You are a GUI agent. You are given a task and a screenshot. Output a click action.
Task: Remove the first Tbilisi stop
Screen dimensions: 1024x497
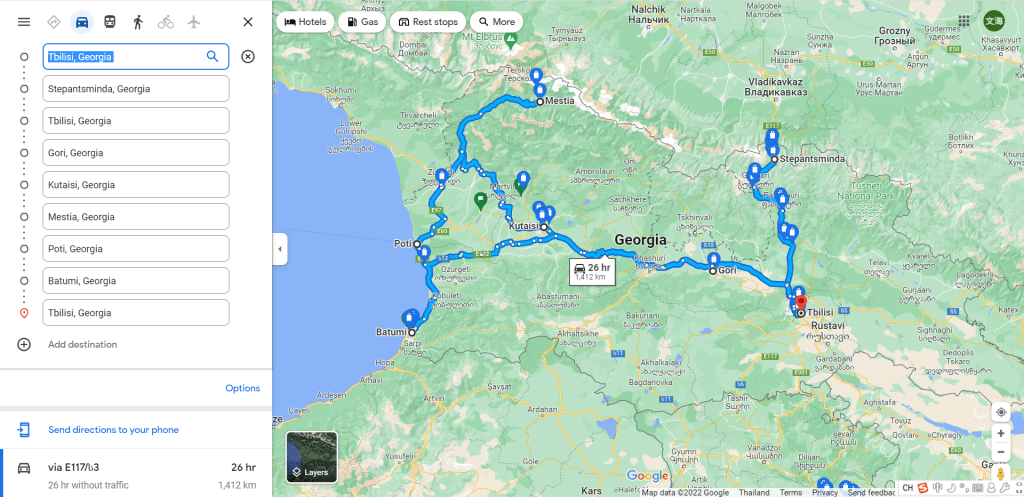coord(248,57)
